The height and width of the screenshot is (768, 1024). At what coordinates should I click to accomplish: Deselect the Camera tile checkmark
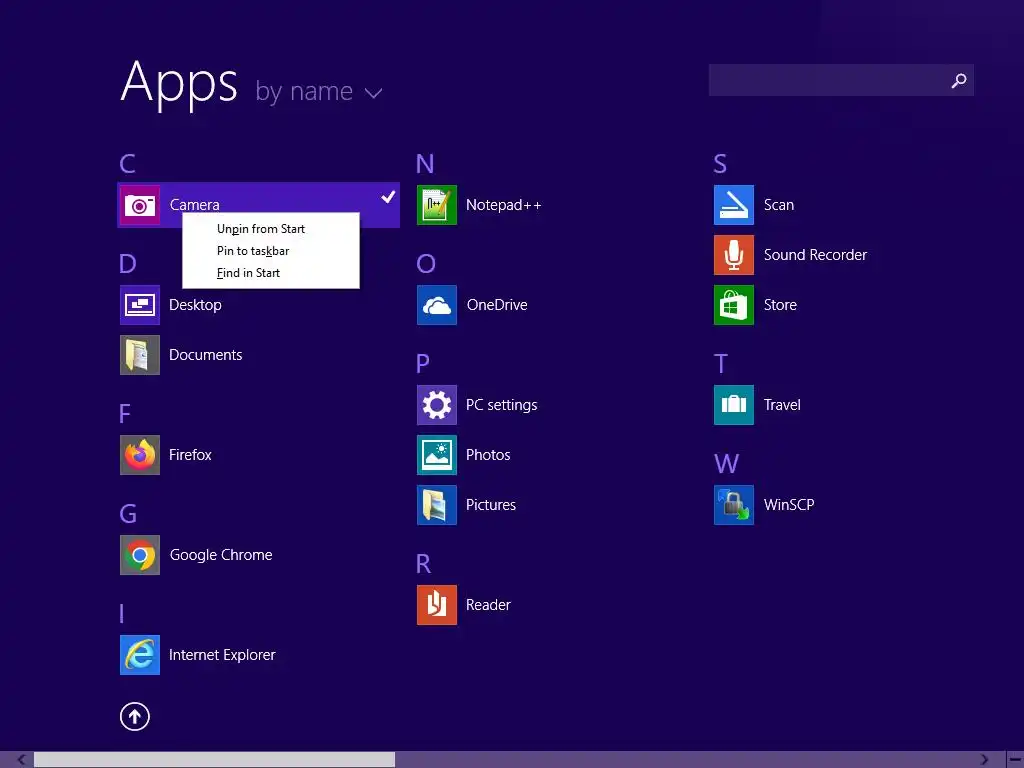pyautogui.click(x=388, y=196)
